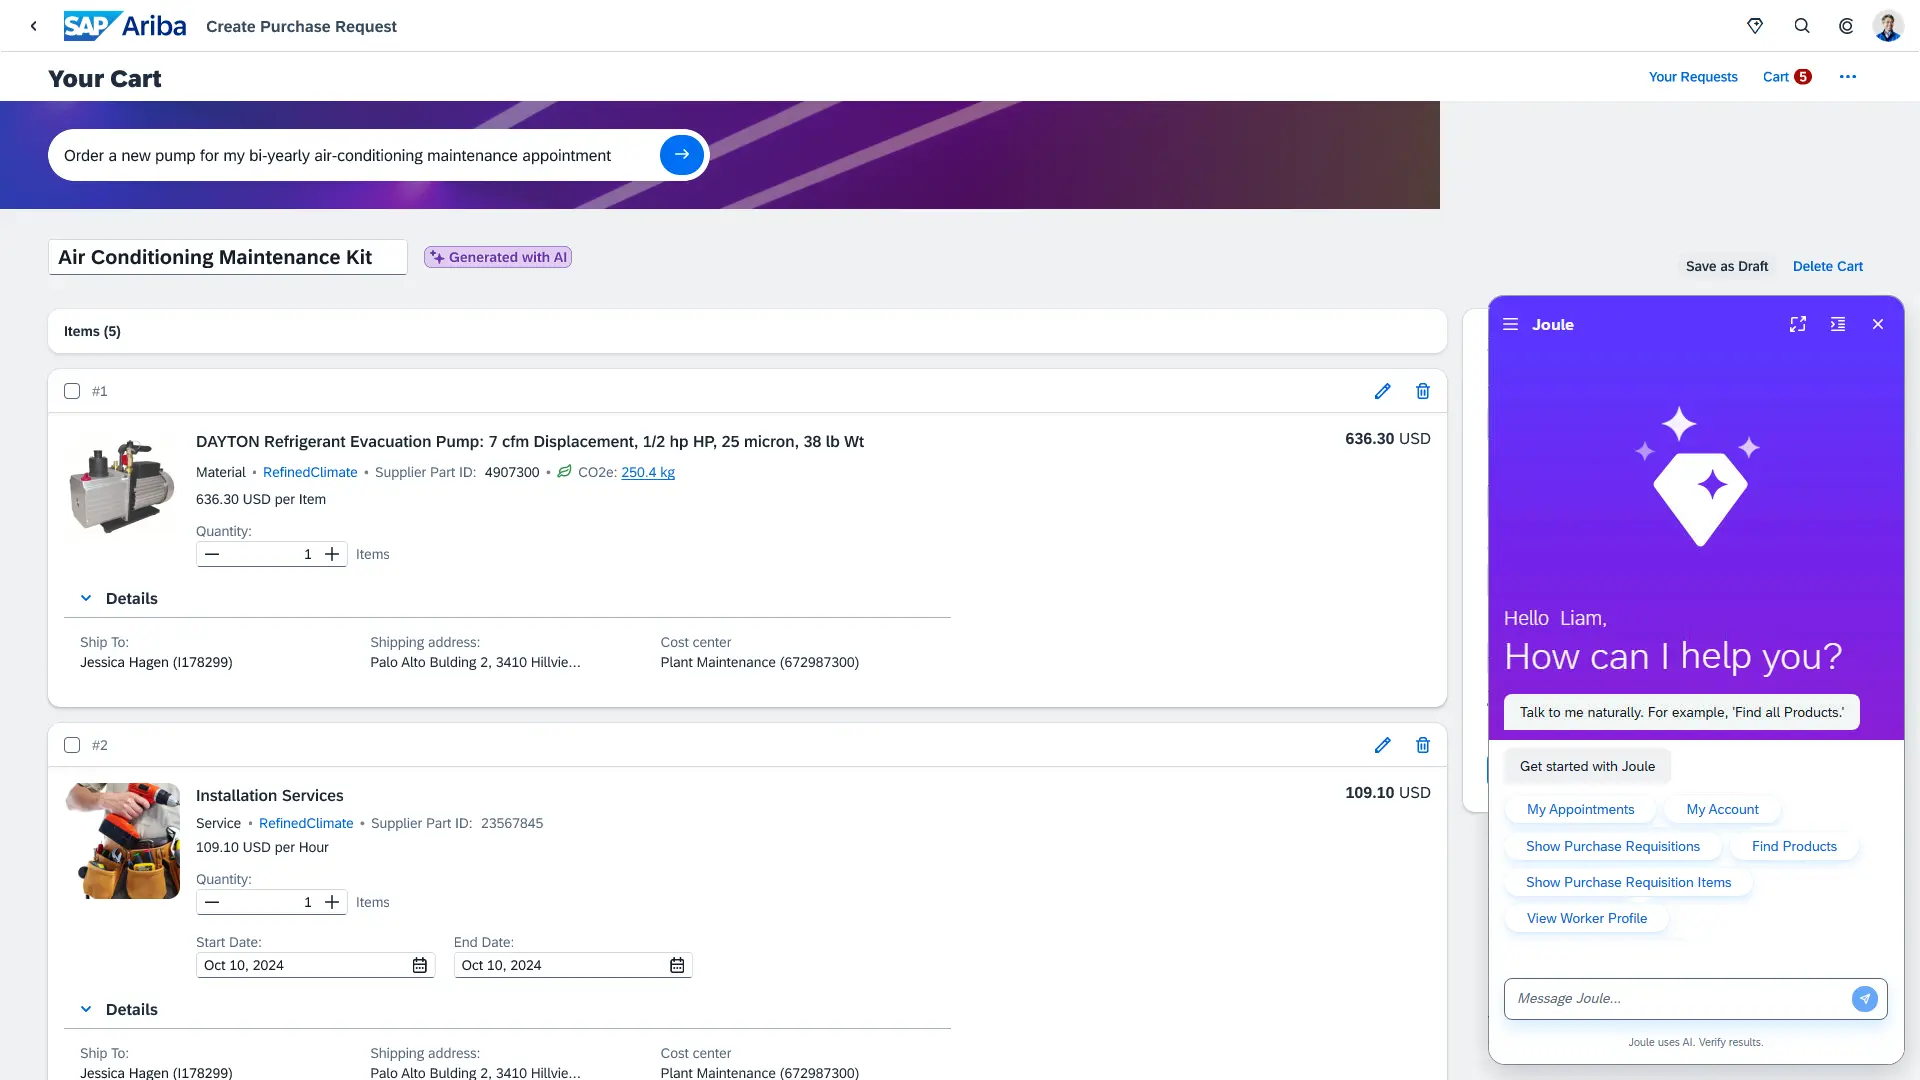
Task: Open the copilot icon next to profile picture
Action: click(x=1846, y=26)
